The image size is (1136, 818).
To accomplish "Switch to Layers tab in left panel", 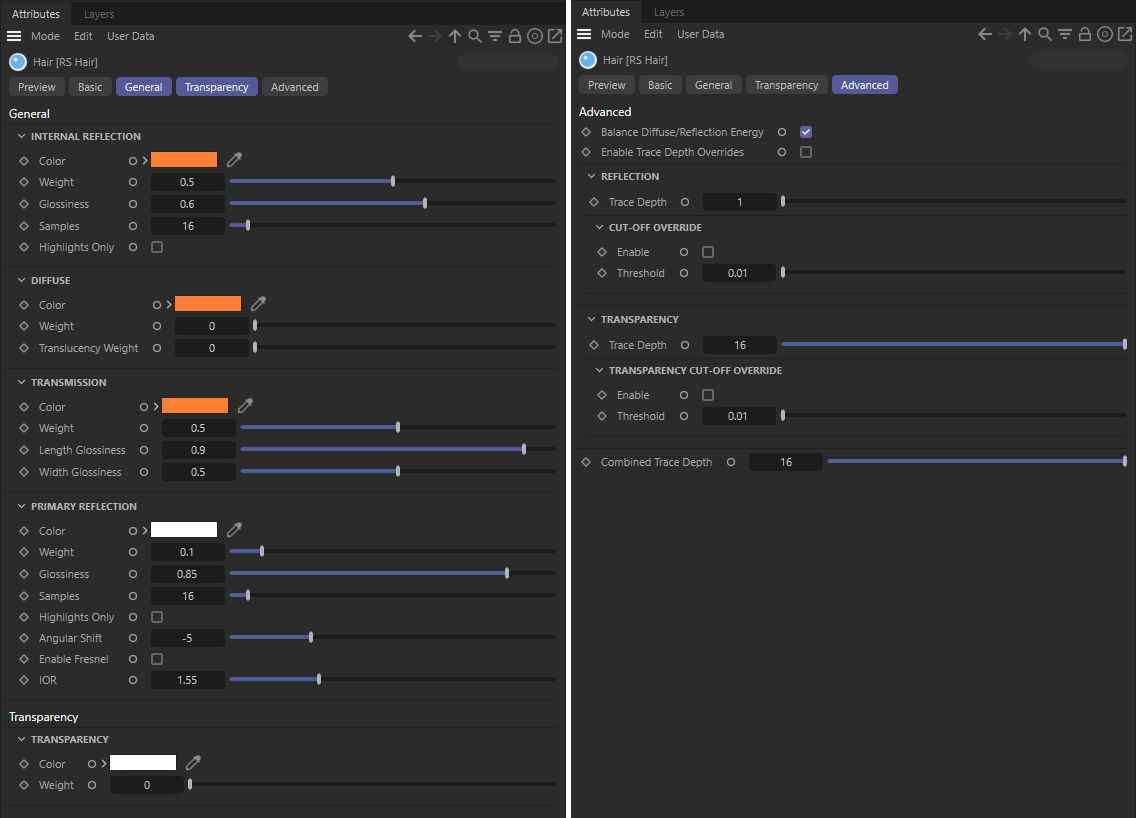I will coord(99,14).
